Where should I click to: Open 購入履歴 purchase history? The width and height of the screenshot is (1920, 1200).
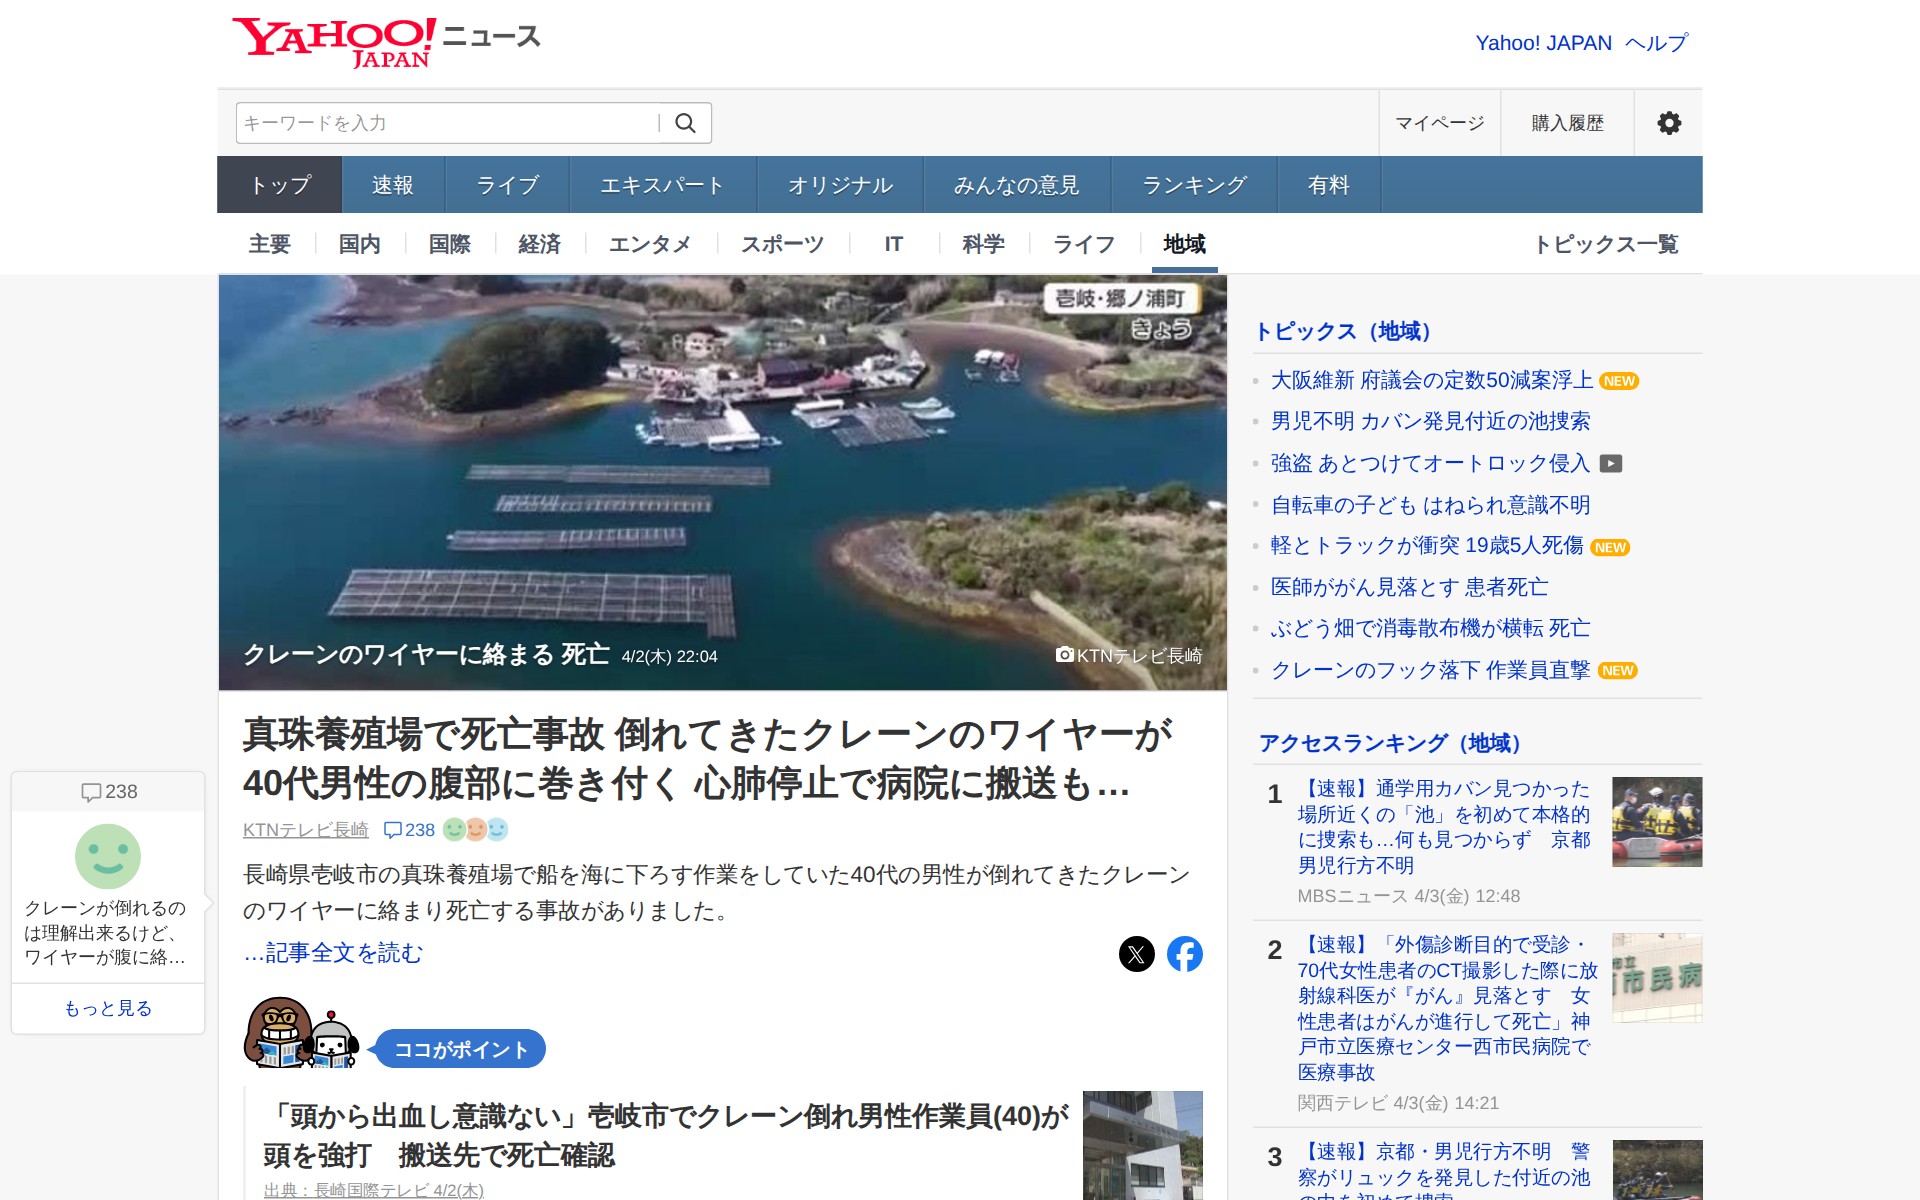1567,123
